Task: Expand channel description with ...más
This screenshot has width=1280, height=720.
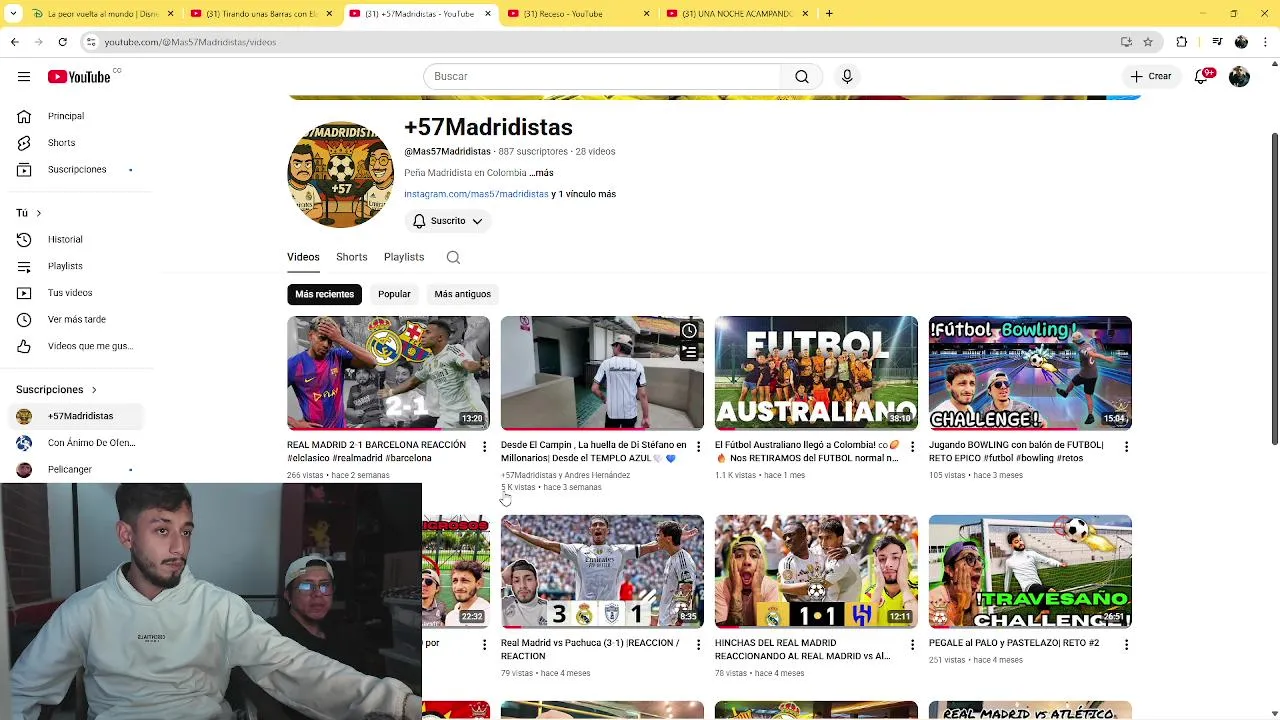Action: (541, 173)
